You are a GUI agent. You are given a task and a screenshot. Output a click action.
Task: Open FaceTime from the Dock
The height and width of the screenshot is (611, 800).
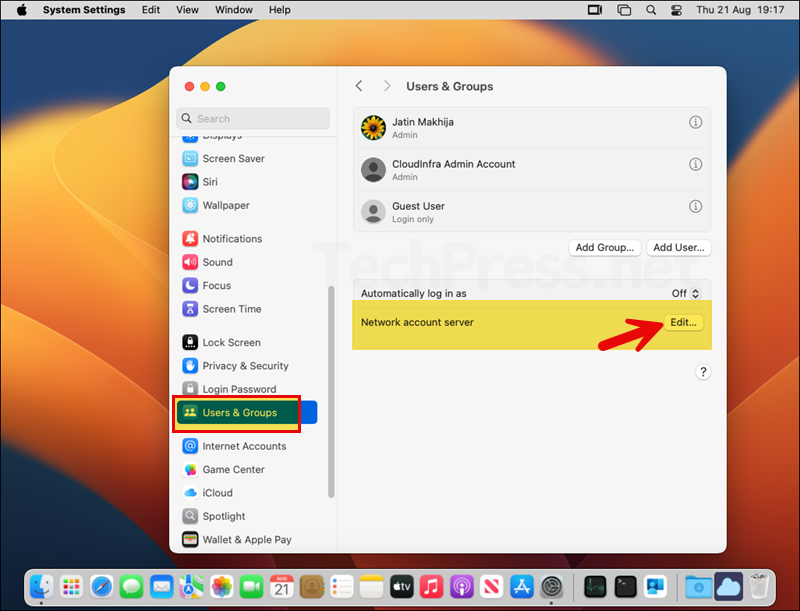point(252,587)
